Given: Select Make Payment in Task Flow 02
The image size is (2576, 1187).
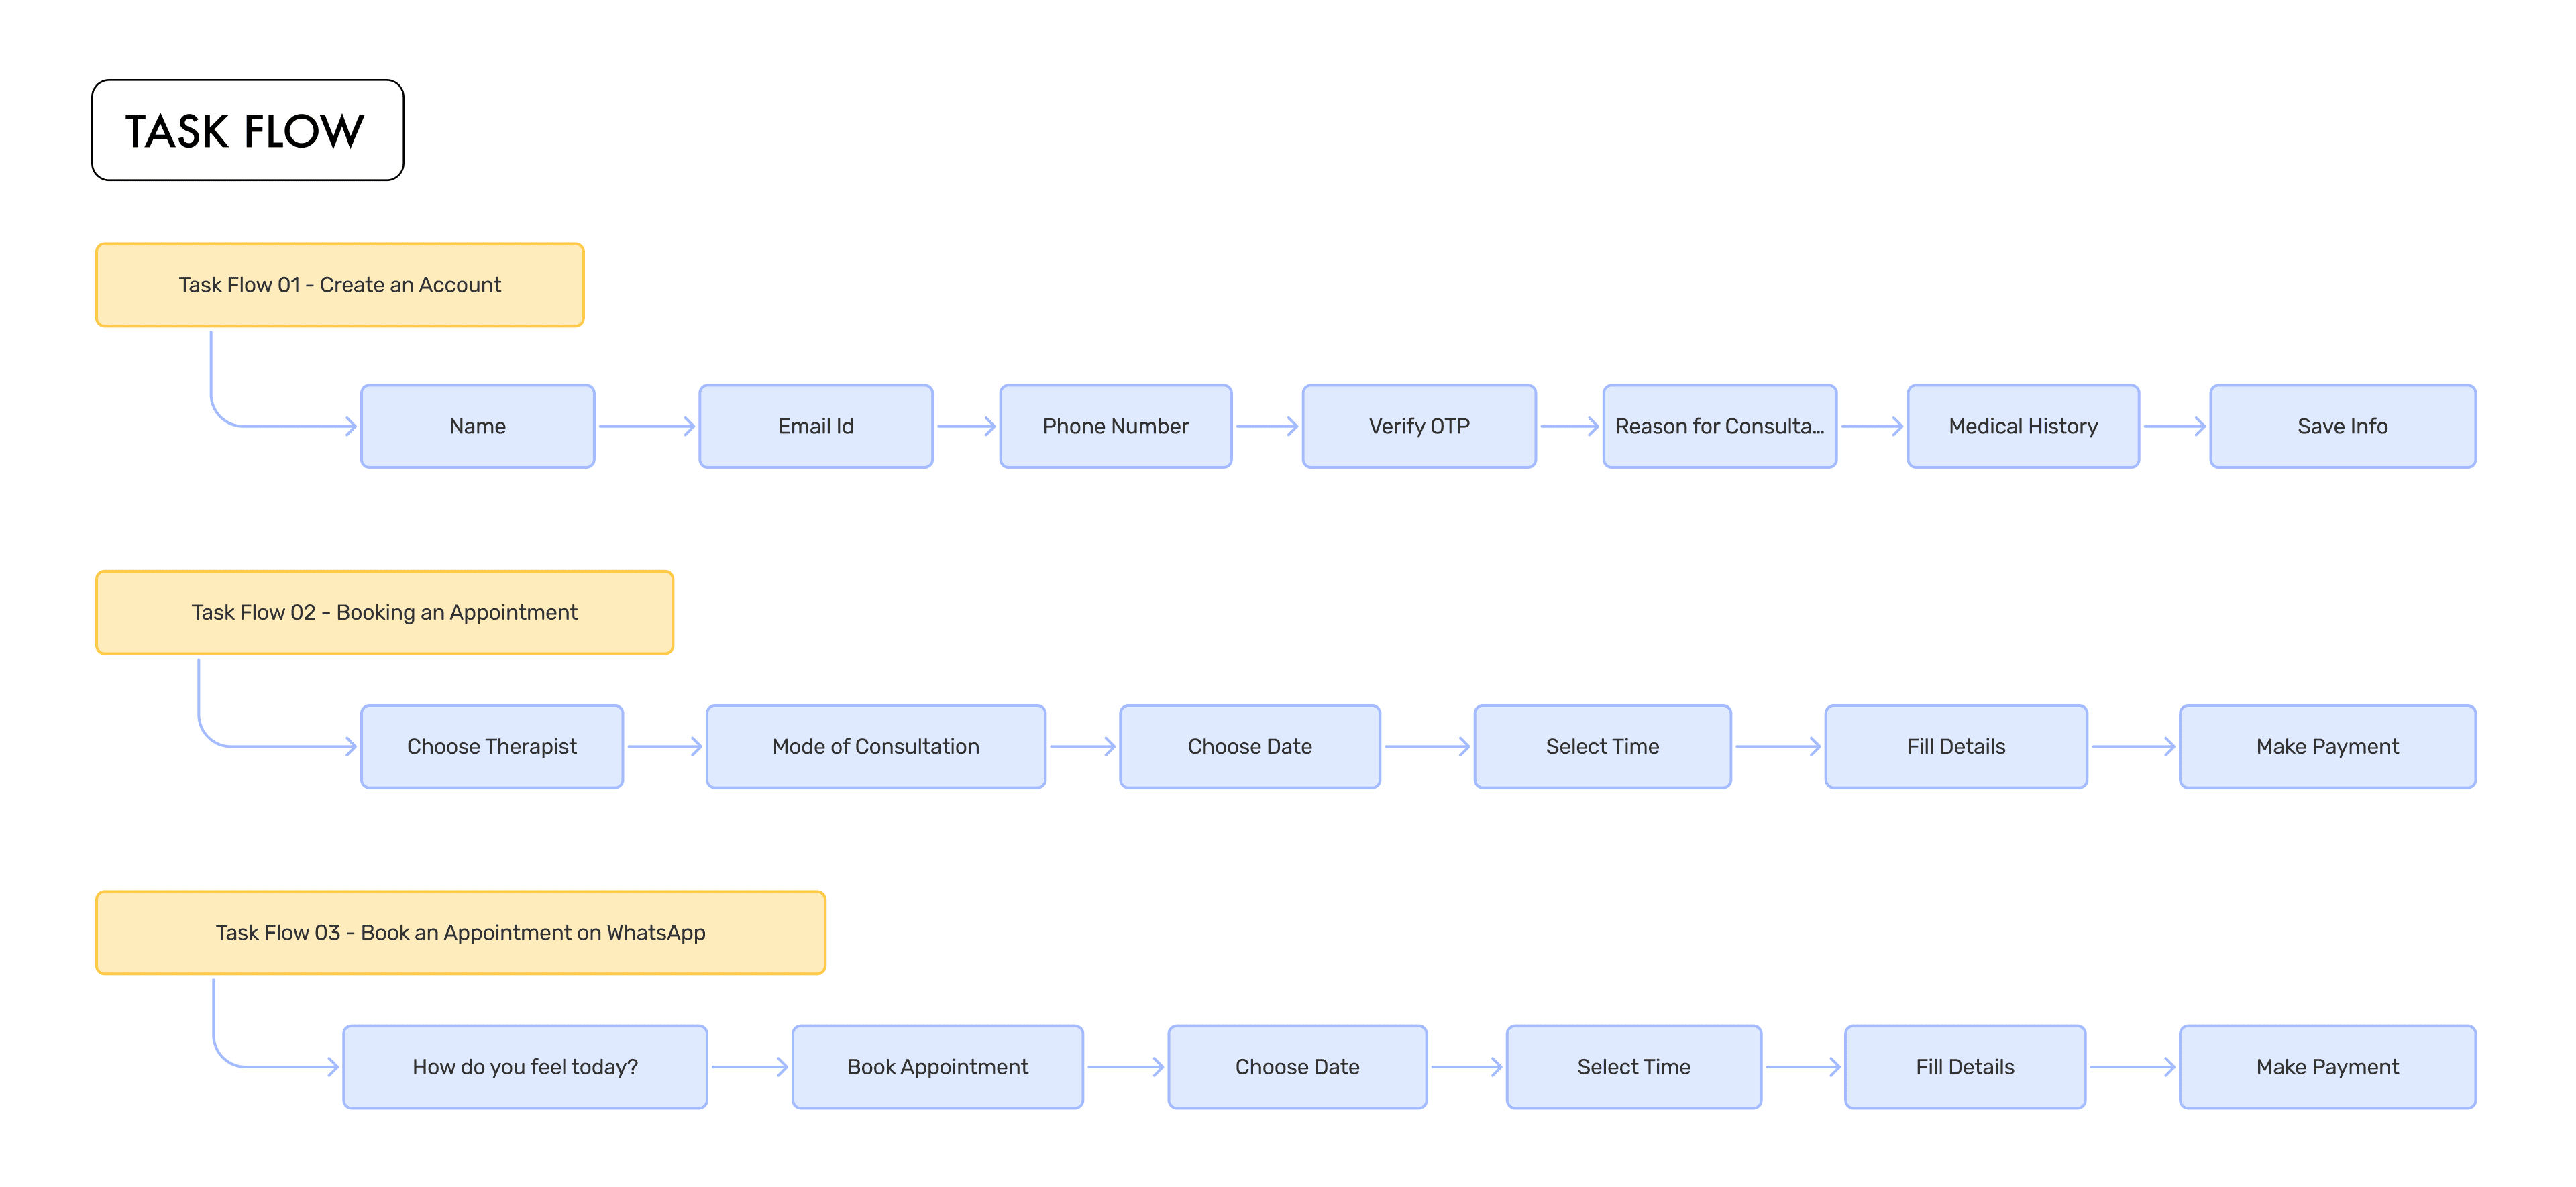Looking at the screenshot, I should tap(2326, 746).
